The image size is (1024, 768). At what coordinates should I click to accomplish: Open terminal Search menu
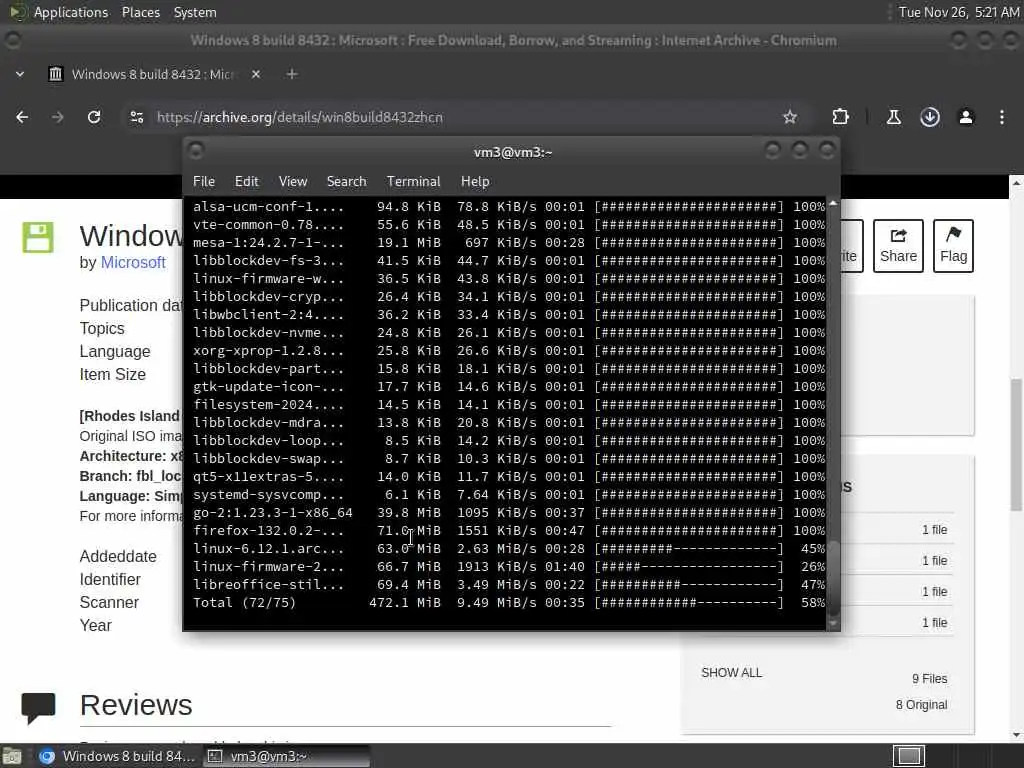click(x=346, y=182)
